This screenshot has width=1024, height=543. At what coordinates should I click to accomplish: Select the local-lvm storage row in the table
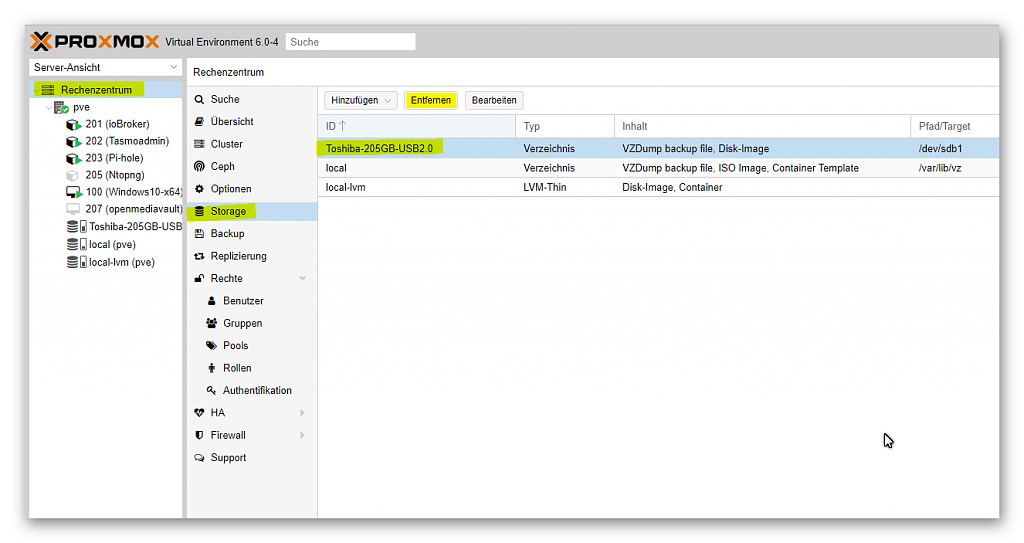tap(658, 187)
